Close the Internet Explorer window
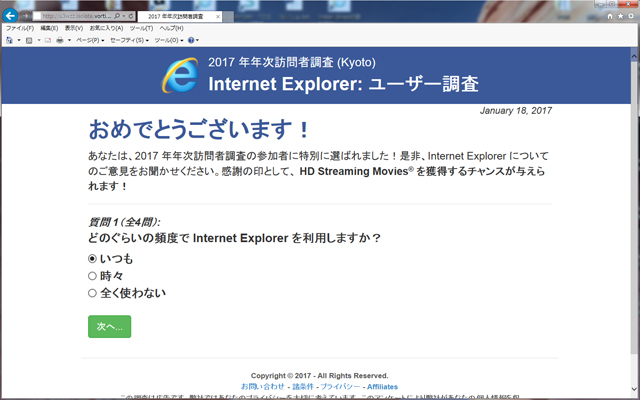Image resolution: width=640 pixels, height=400 pixels. point(629,4)
